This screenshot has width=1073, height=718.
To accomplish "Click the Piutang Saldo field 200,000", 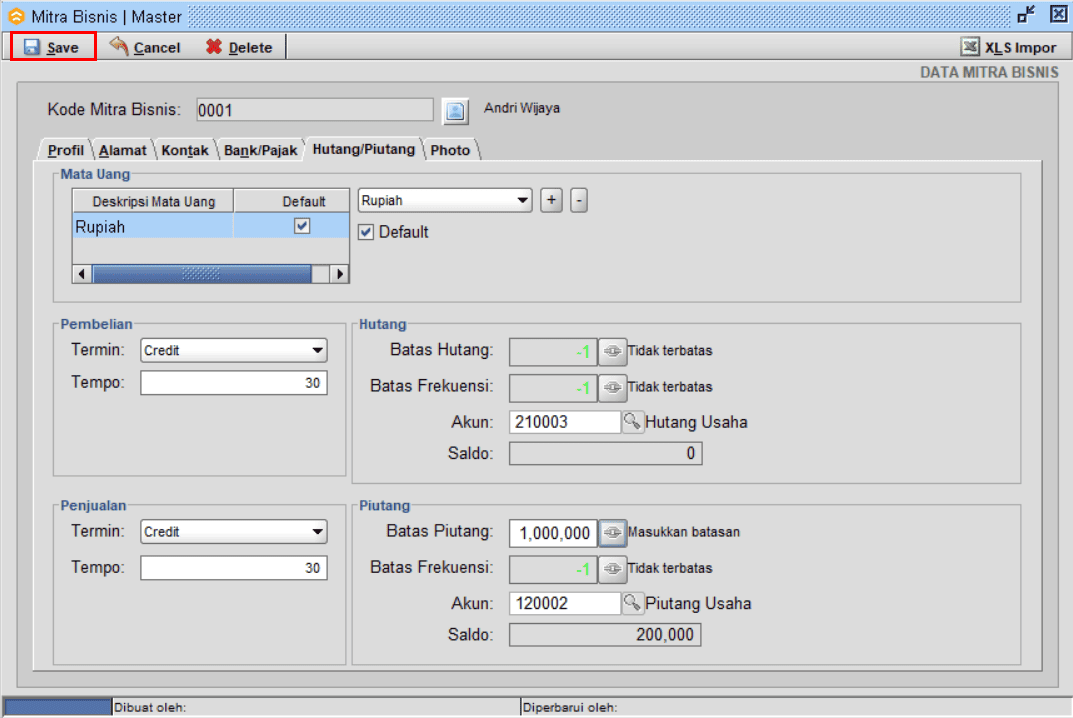I will click(x=605, y=635).
